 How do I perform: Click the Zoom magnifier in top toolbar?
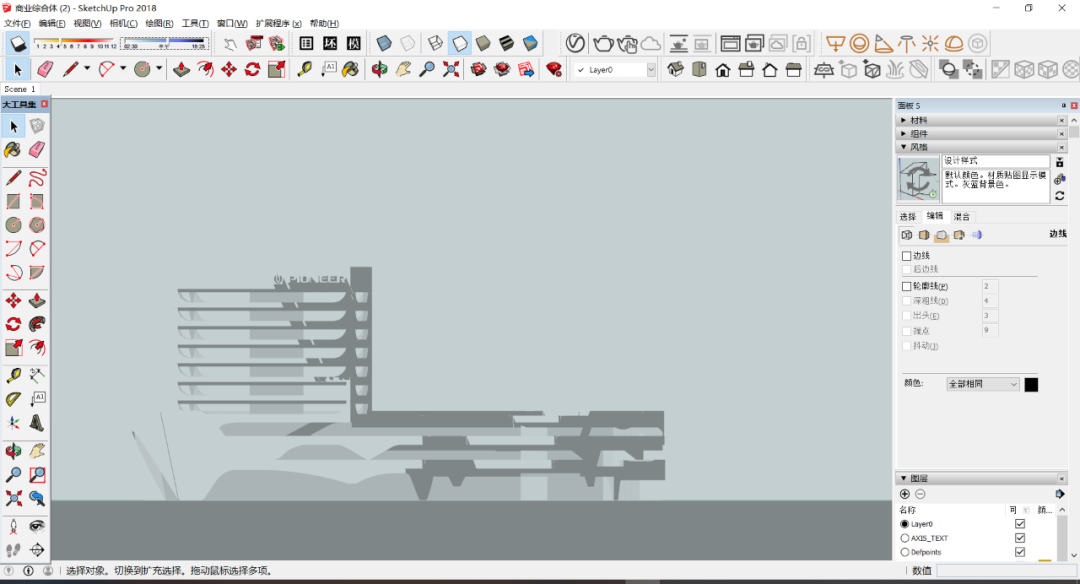pyautogui.click(x=427, y=69)
